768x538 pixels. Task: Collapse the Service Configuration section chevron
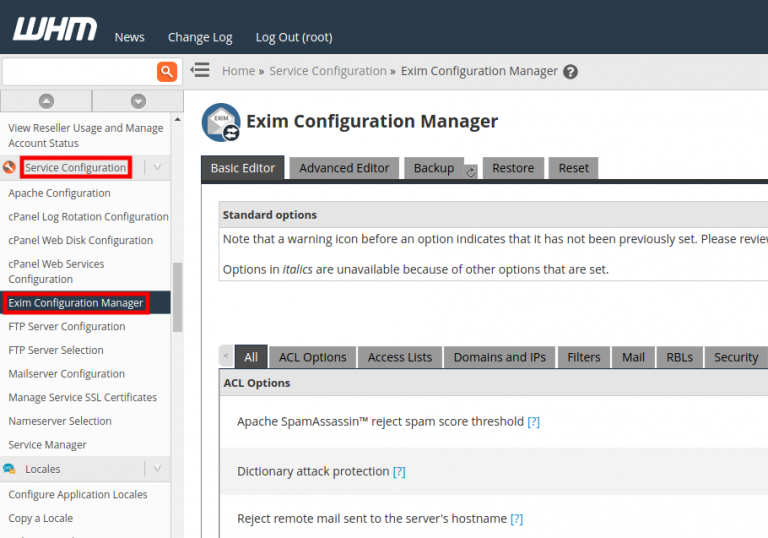[157, 167]
